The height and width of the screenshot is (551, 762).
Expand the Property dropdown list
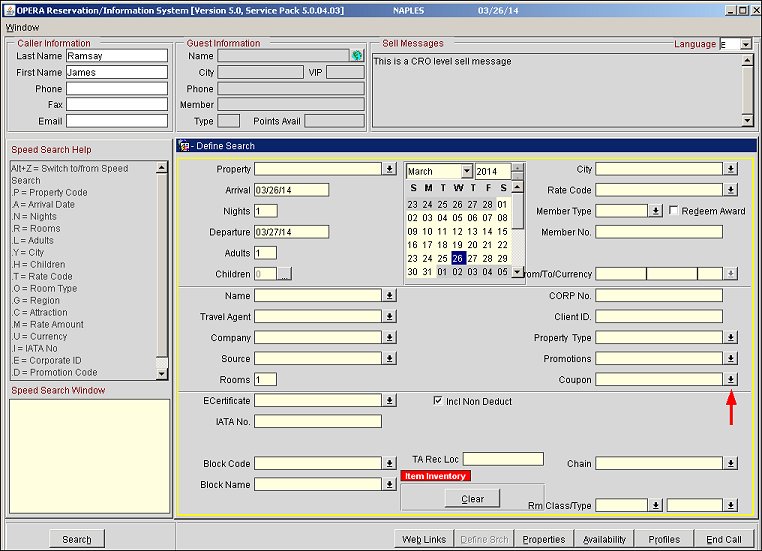pyautogui.click(x=390, y=169)
